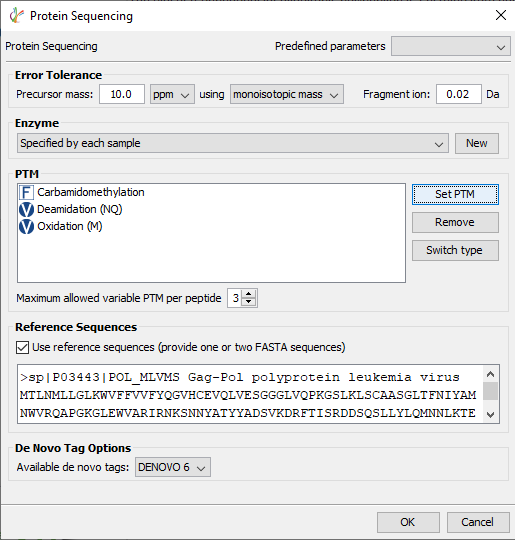Decrease maximum variable PTM per peptide
This screenshot has height=540, width=515.
click(249, 302)
